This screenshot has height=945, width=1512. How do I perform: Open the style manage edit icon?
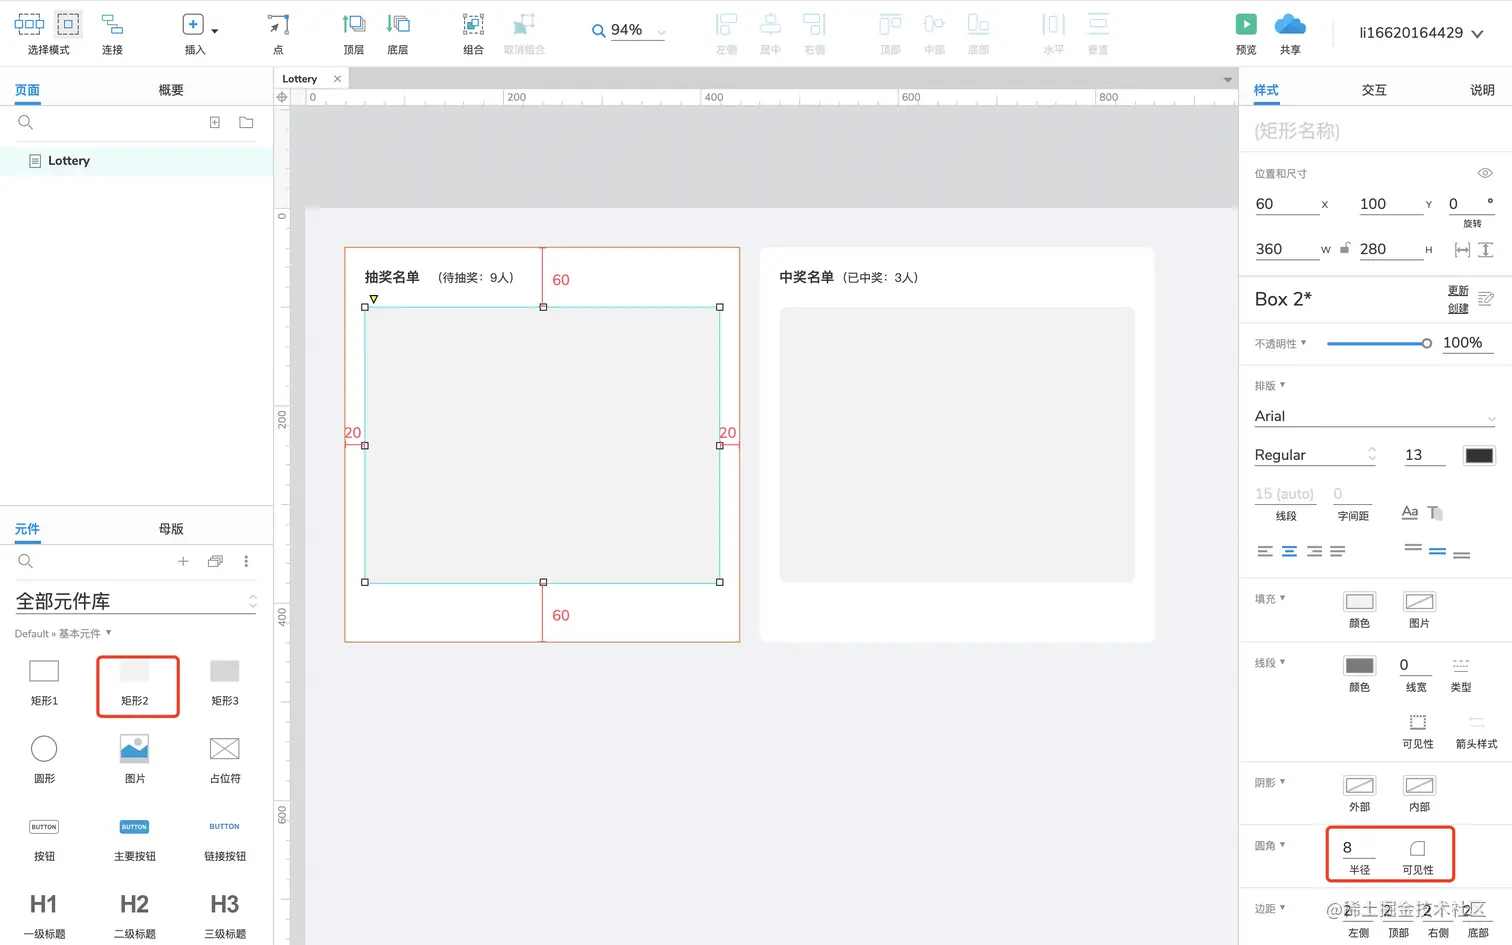tap(1486, 299)
